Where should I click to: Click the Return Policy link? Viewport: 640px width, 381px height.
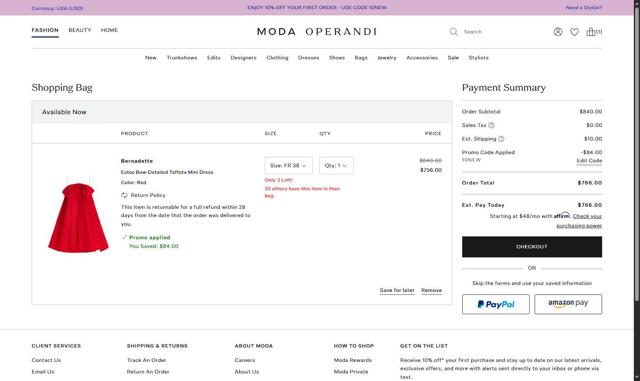148,195
